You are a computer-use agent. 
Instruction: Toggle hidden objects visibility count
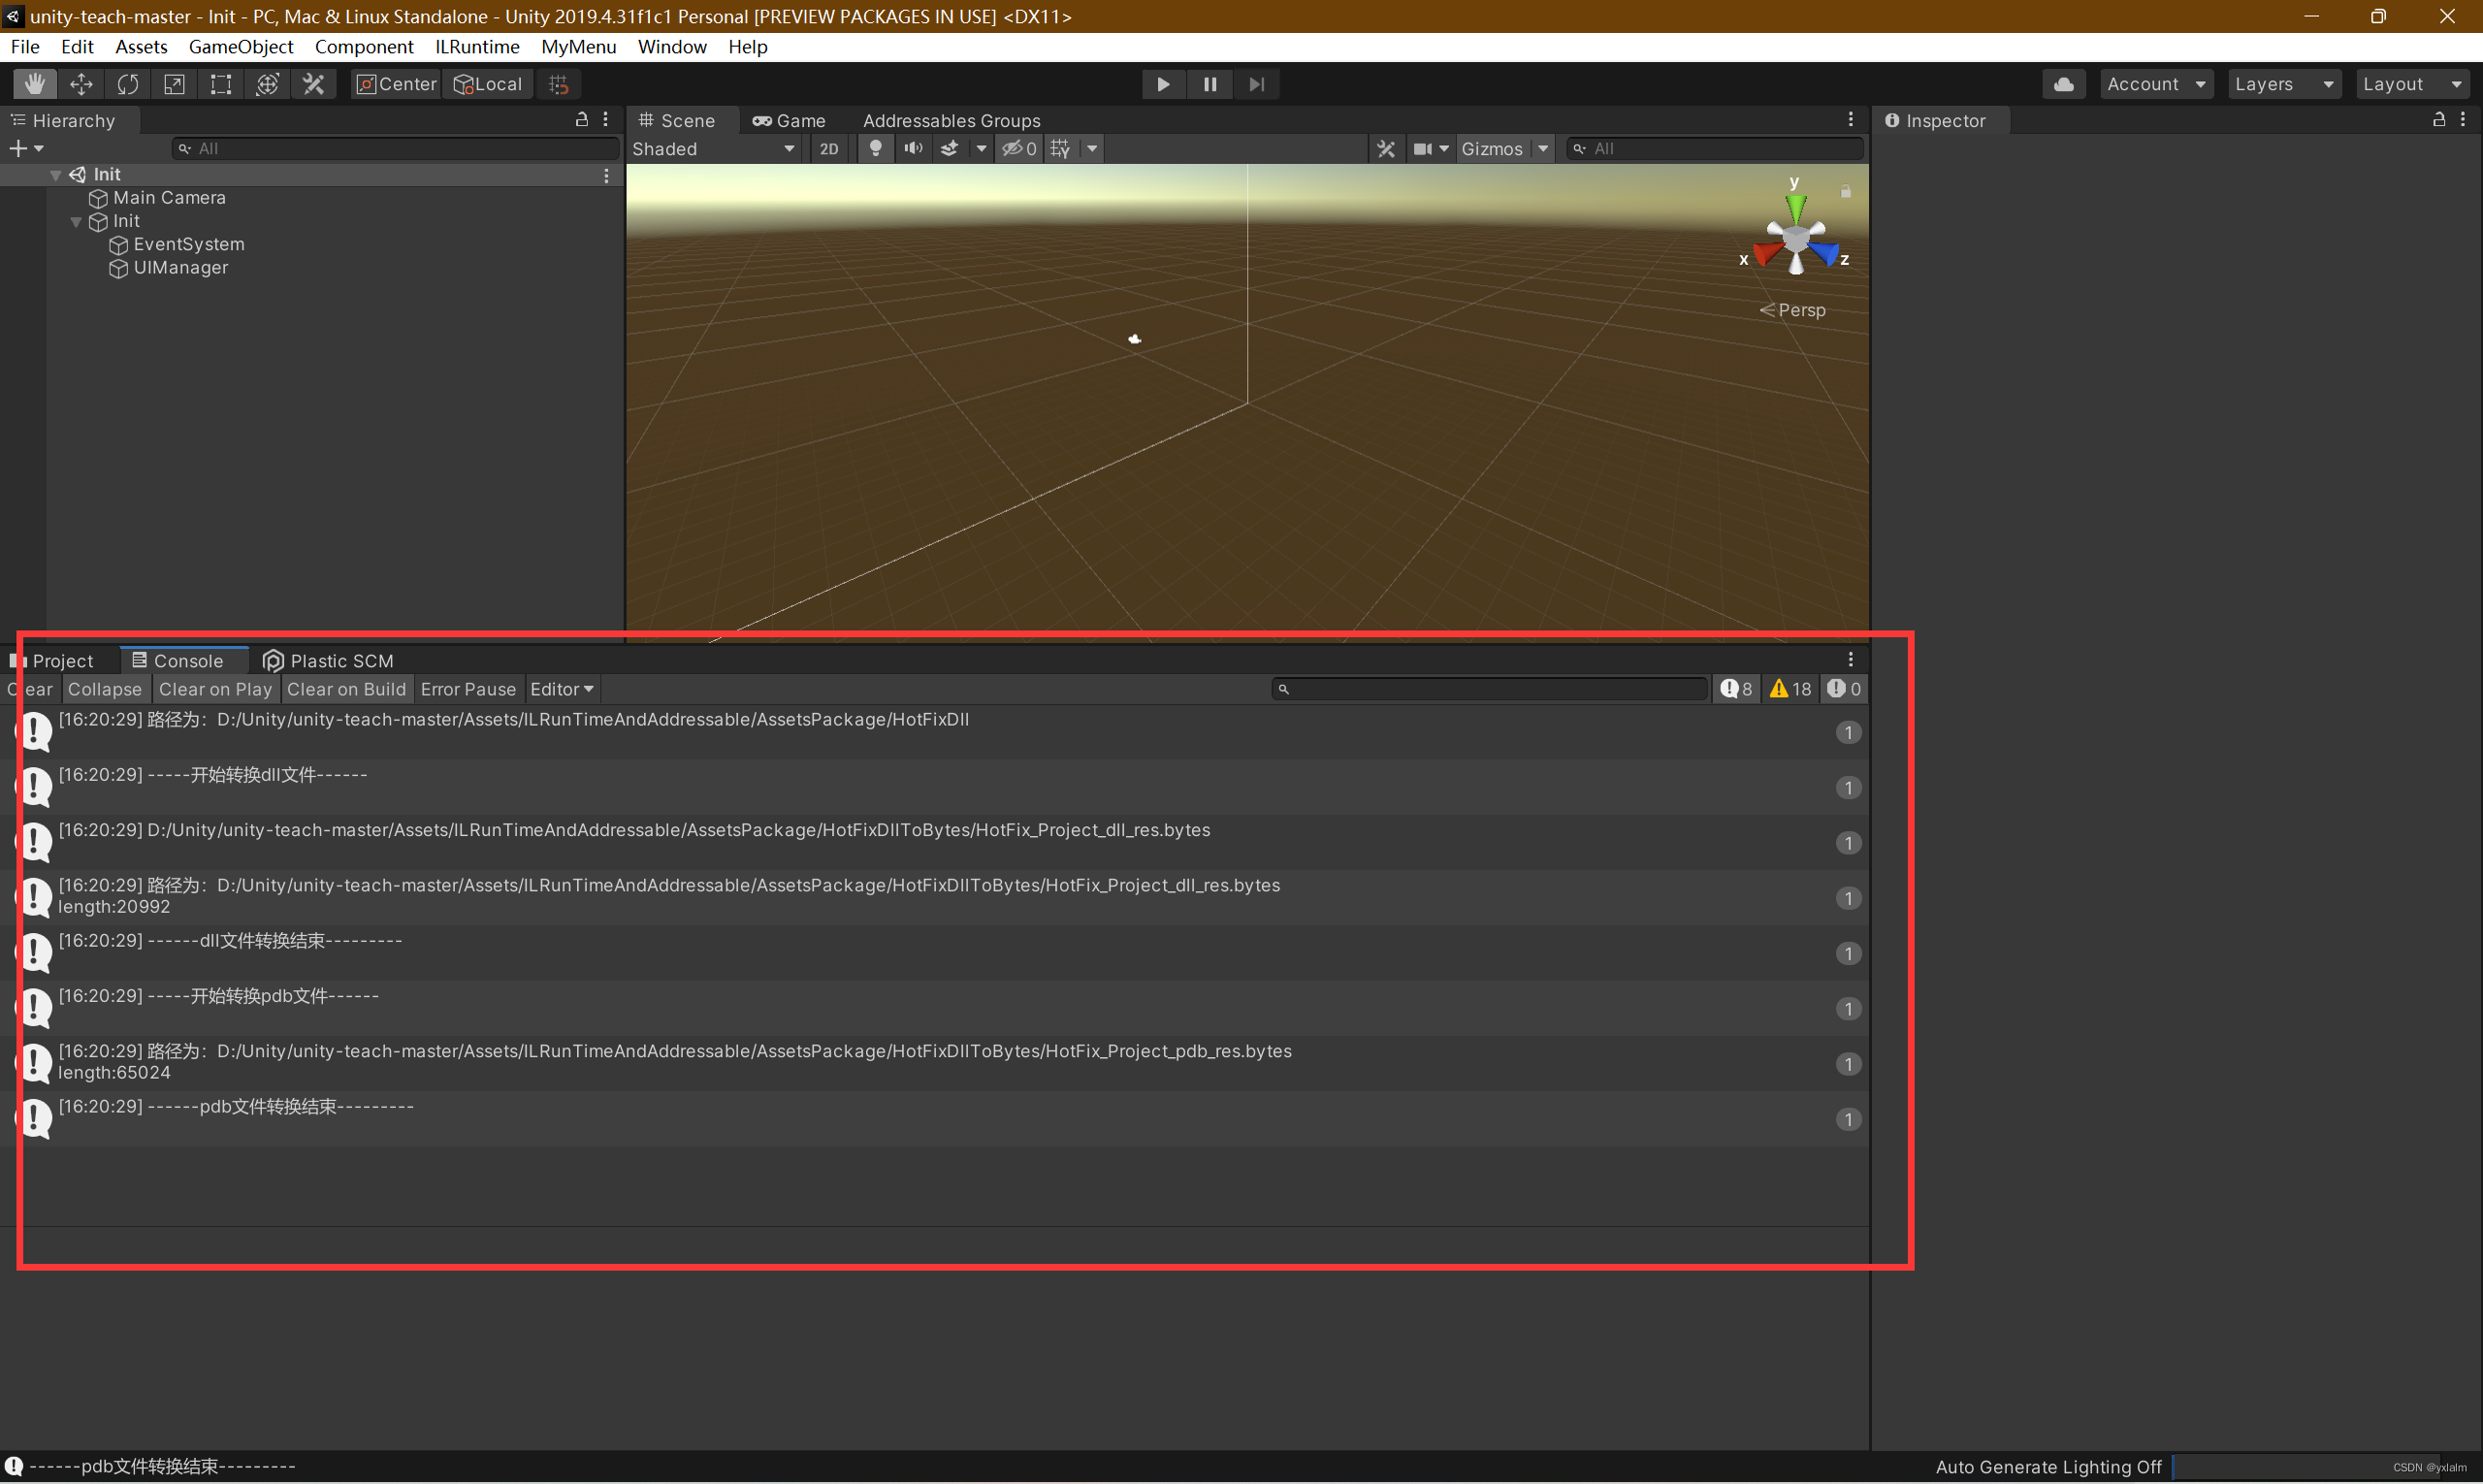point(1019,148)
